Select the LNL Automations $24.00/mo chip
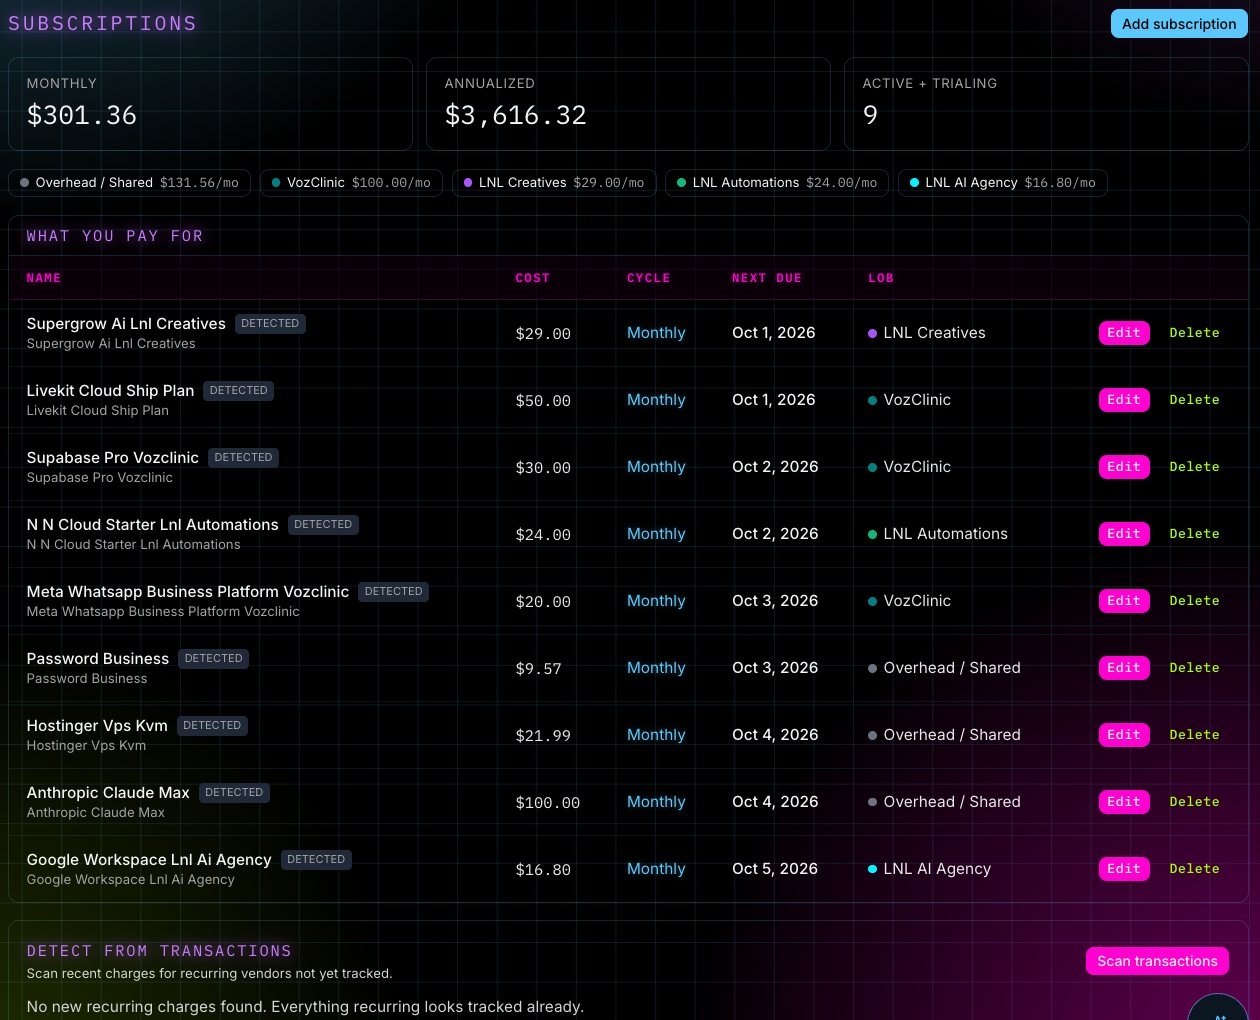The image size is (1260, 1020). 777,183
